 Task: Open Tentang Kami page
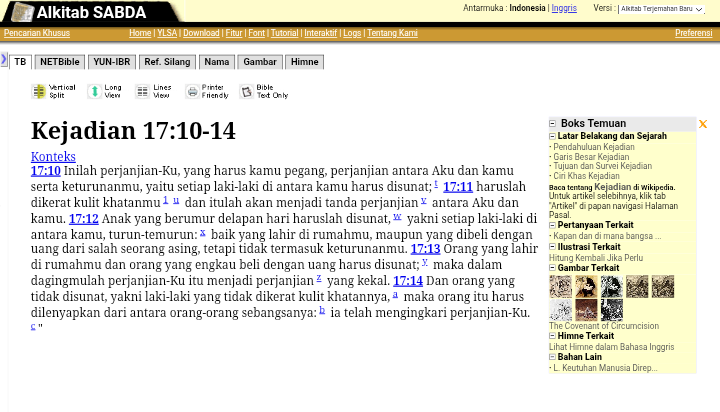(x=392, y=33)
